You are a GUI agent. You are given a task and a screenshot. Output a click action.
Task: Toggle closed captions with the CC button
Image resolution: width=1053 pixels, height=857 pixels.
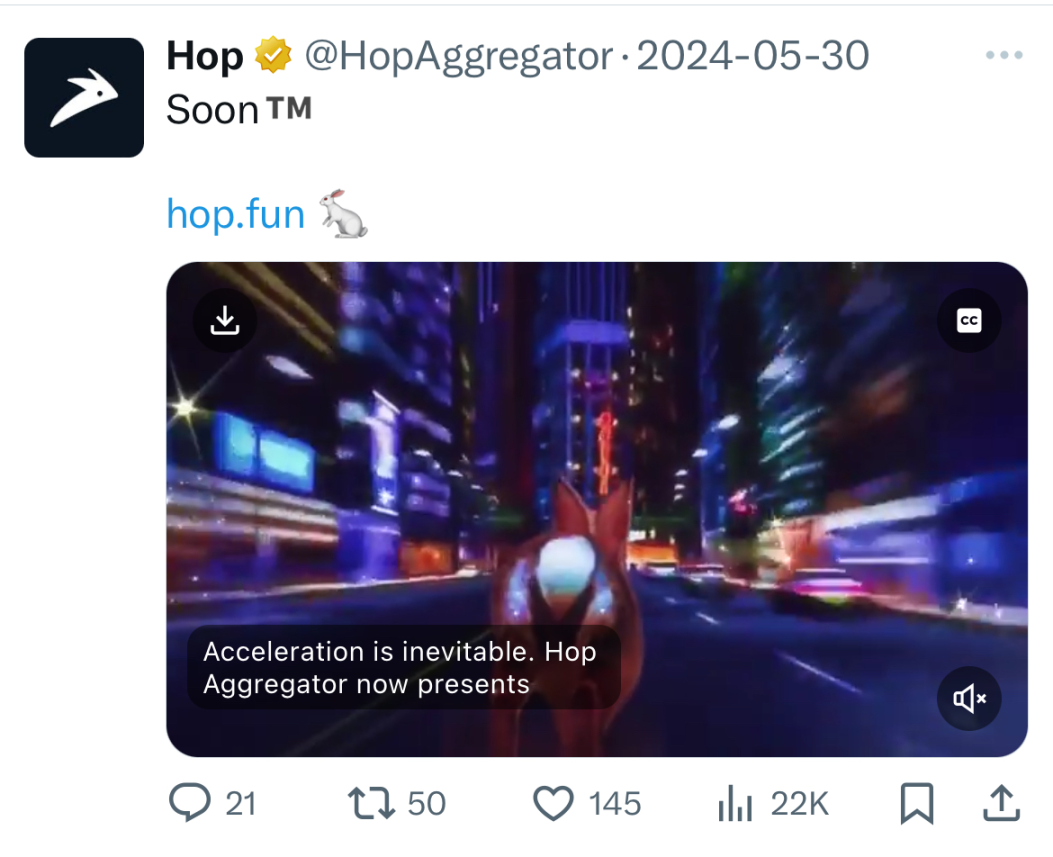968,320
